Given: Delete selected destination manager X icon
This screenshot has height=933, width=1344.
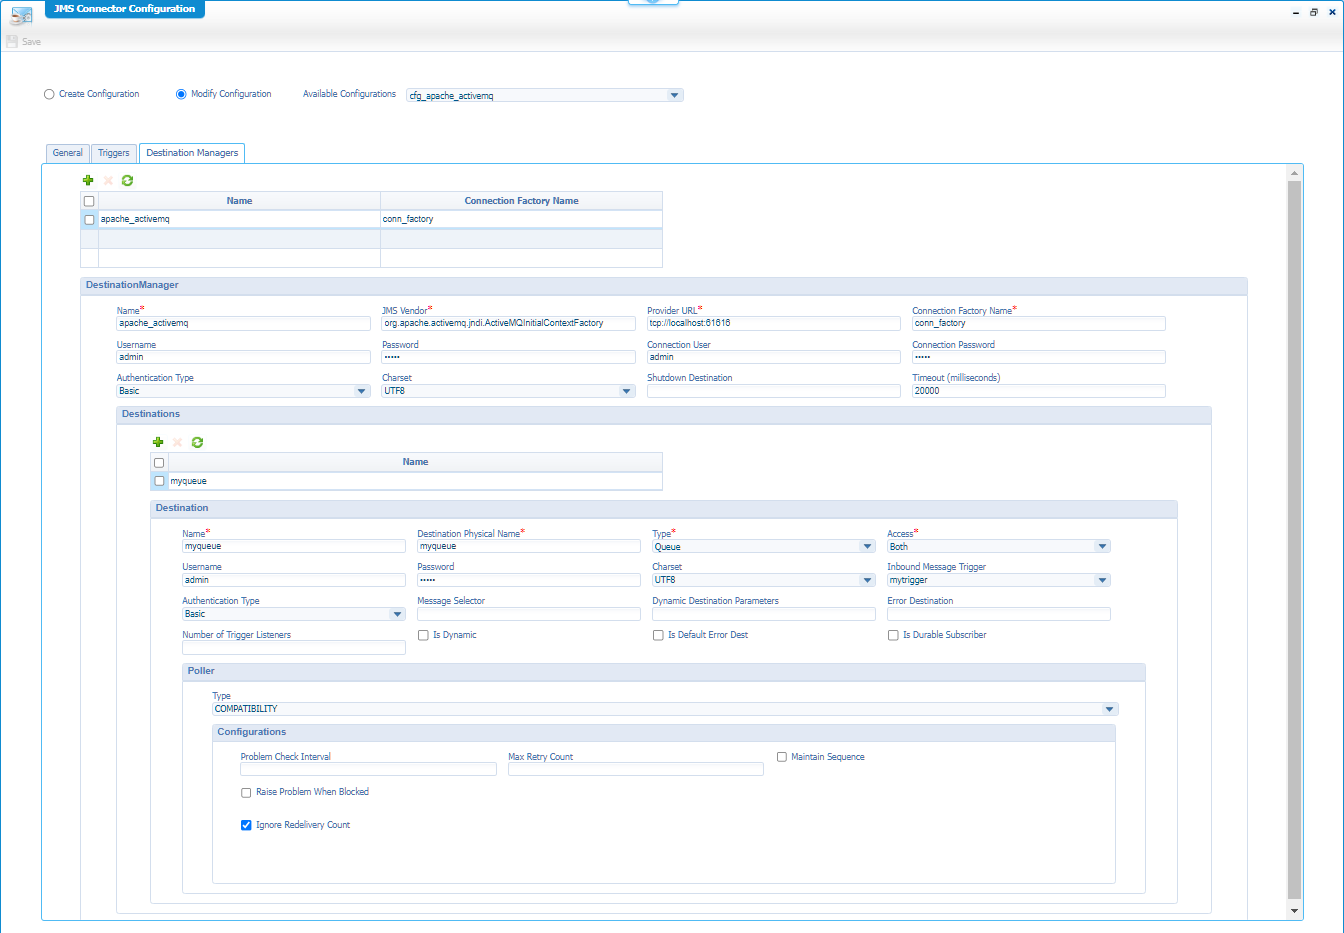Looking at the screenshot, I should 108,181.
